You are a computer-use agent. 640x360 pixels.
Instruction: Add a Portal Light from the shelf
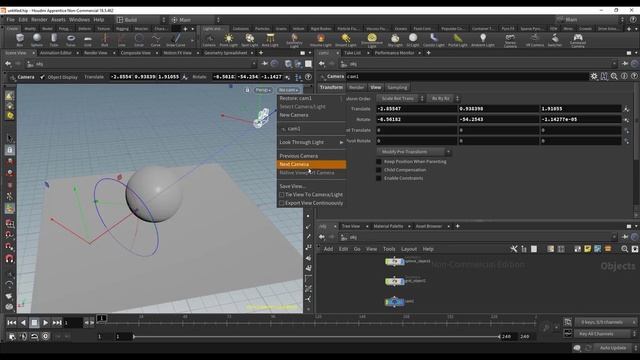tap(458, 40)
